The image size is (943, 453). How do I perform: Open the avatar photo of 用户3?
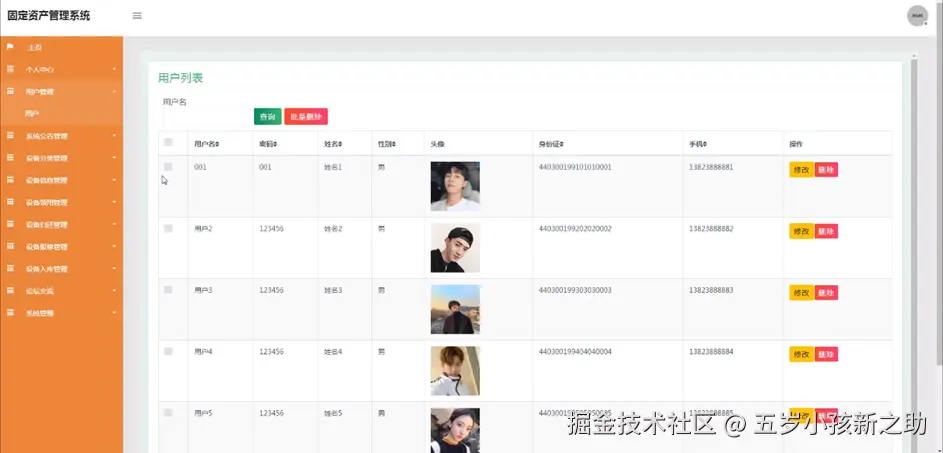click(x=455, y=309)
